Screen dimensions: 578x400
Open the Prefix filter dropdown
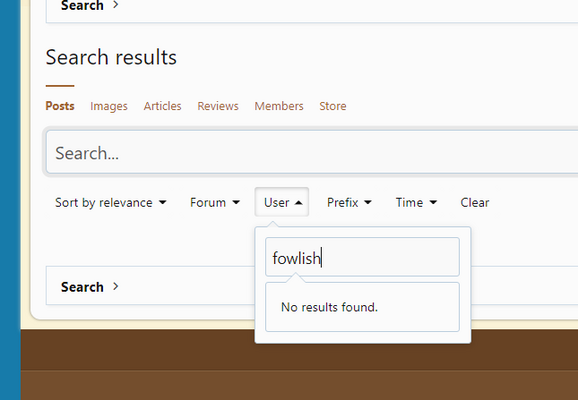349,202
